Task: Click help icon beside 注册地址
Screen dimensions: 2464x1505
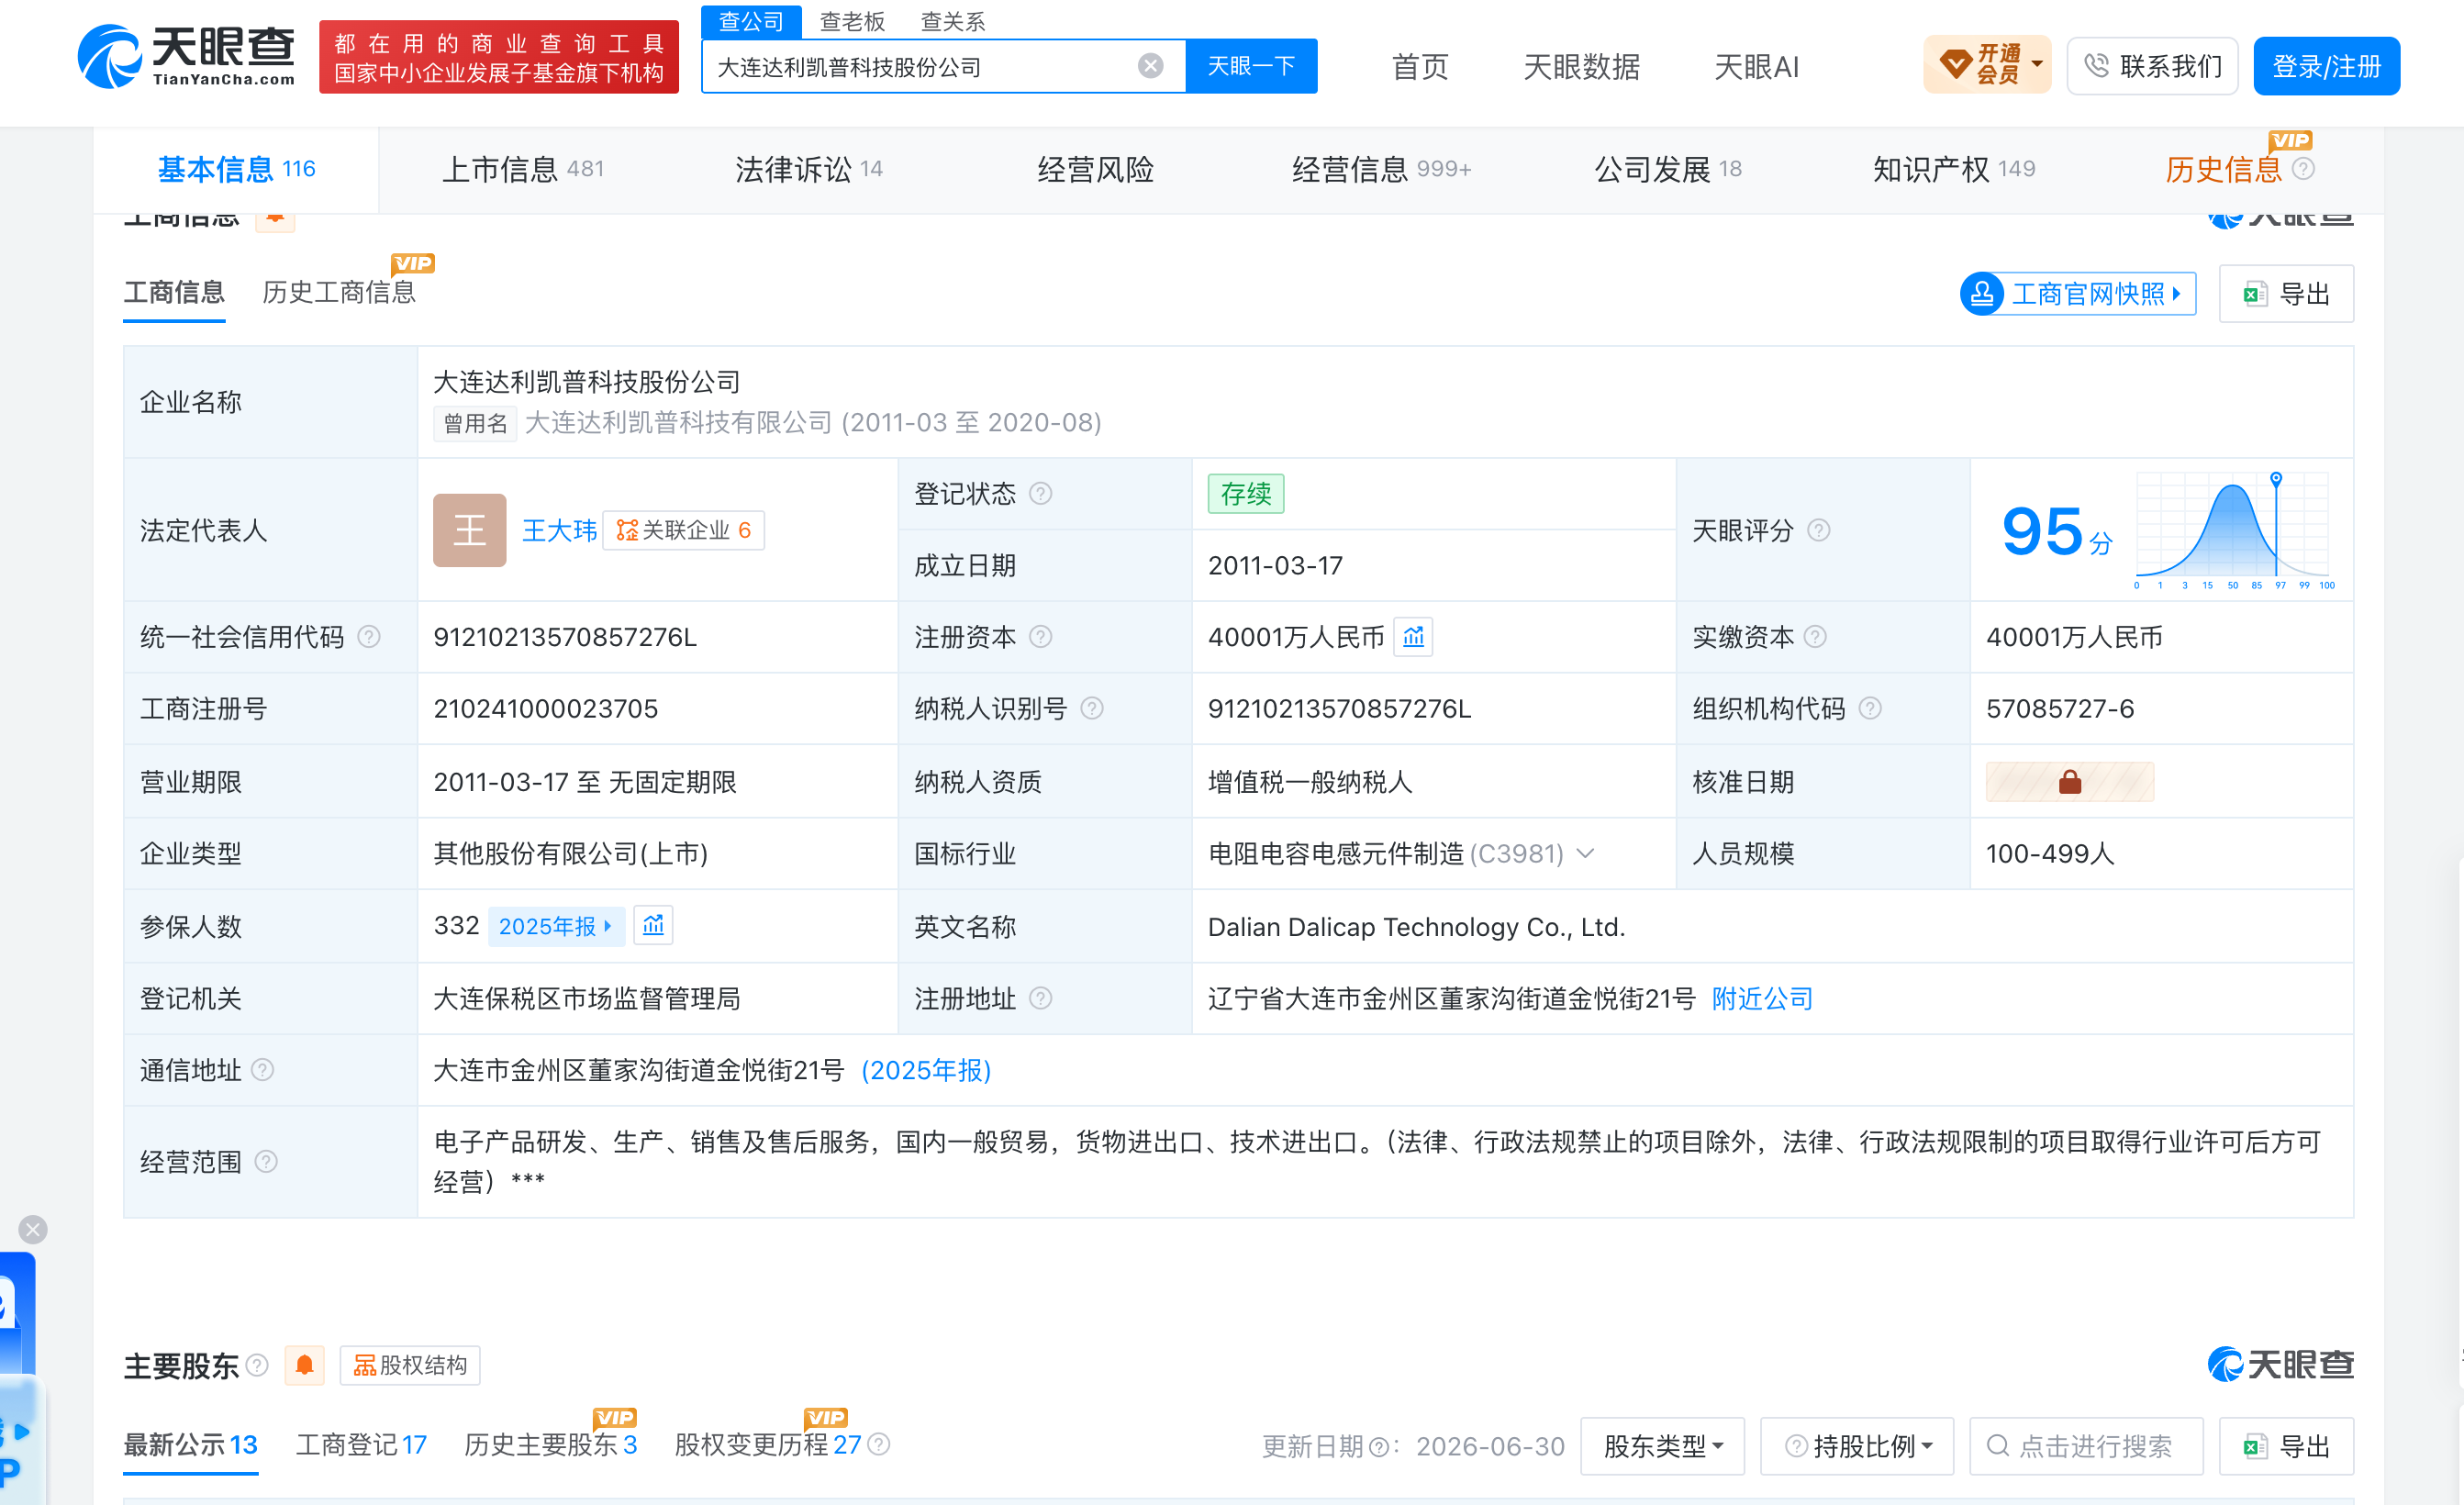Action: 1040,998
